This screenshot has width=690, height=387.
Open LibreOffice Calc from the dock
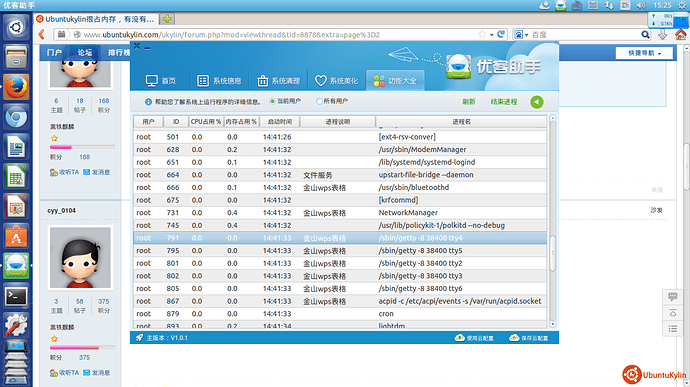click(x=16, y=176)
